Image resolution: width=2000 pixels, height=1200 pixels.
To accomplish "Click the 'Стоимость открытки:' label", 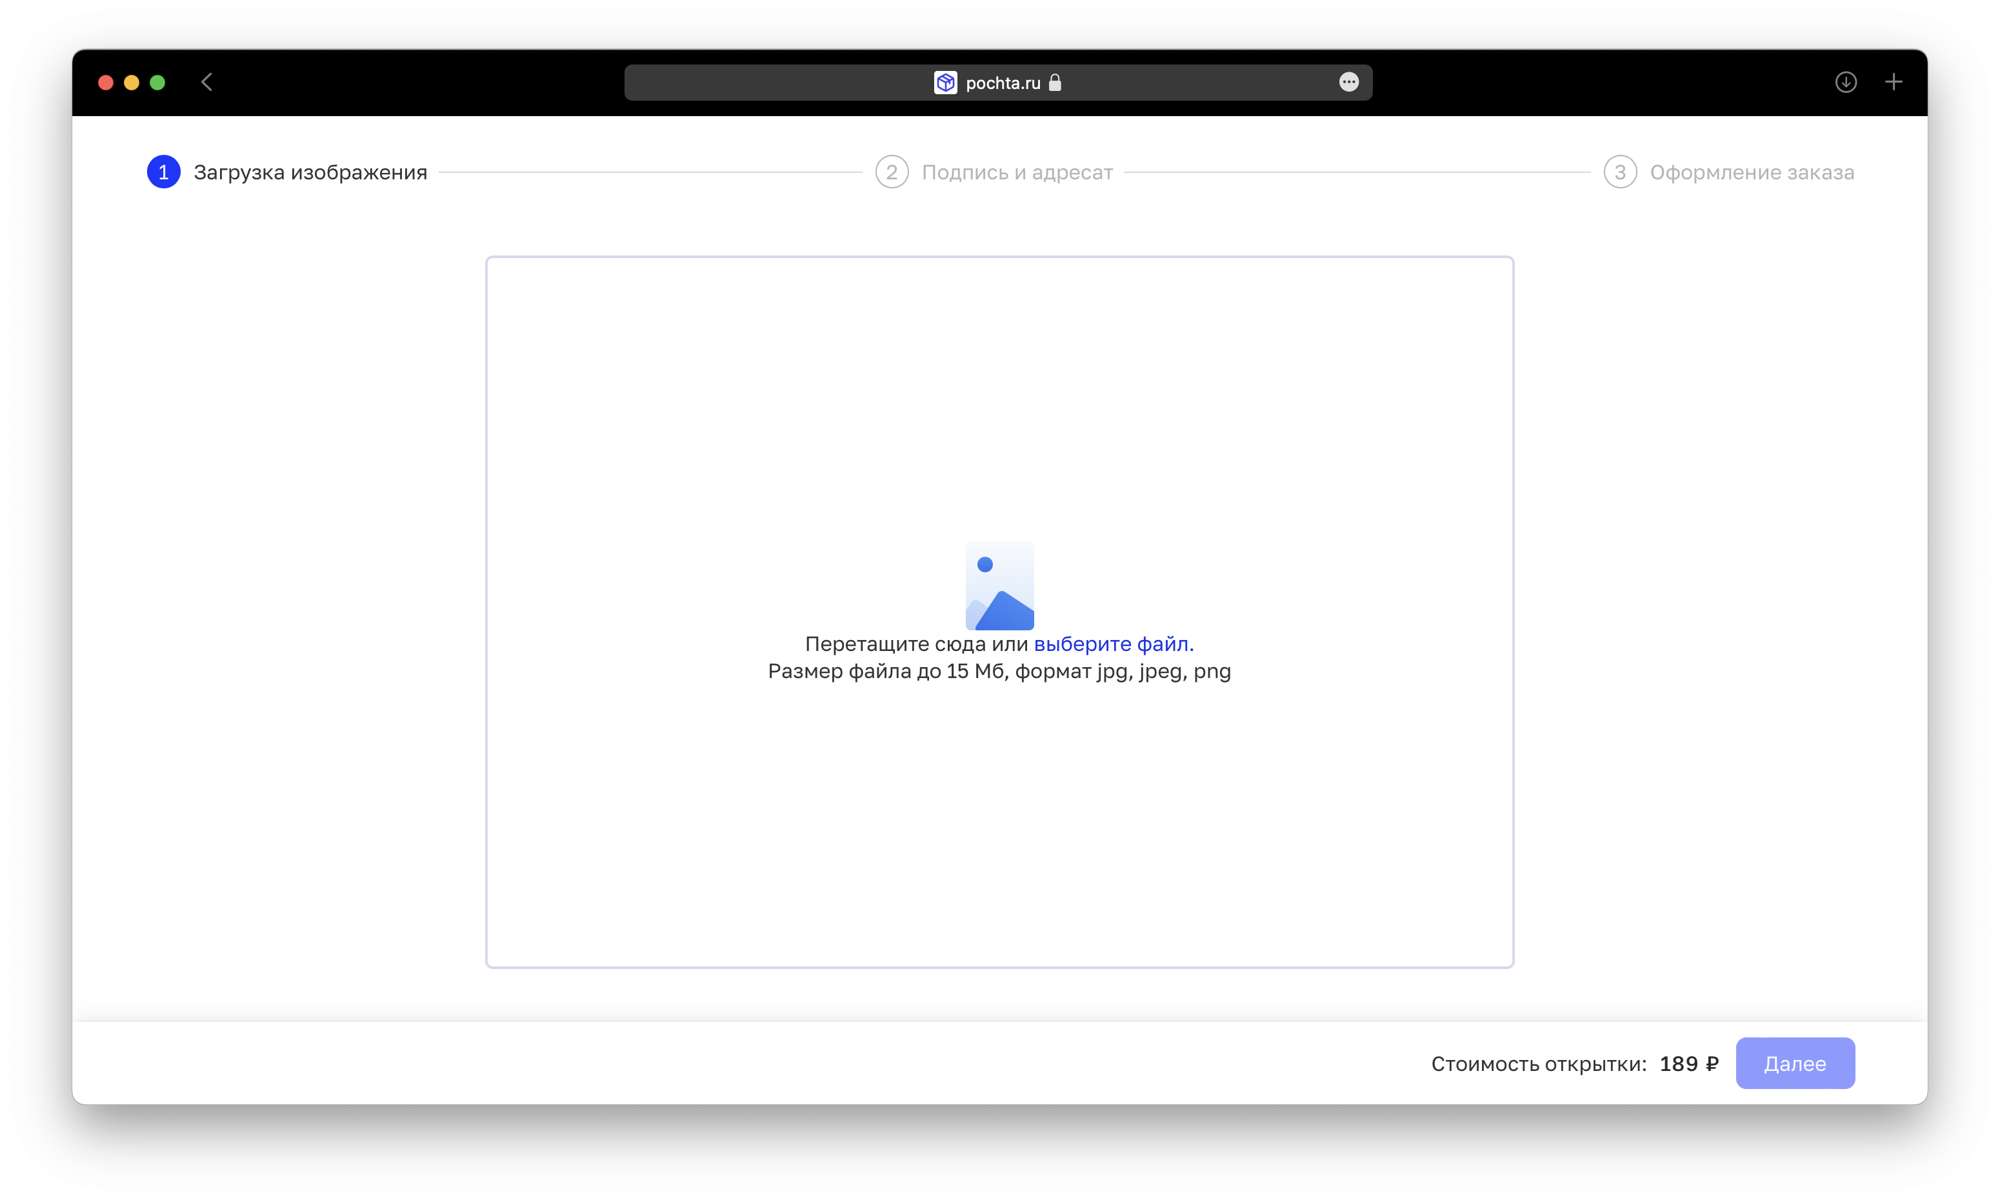I will tap(1539, 1064).
